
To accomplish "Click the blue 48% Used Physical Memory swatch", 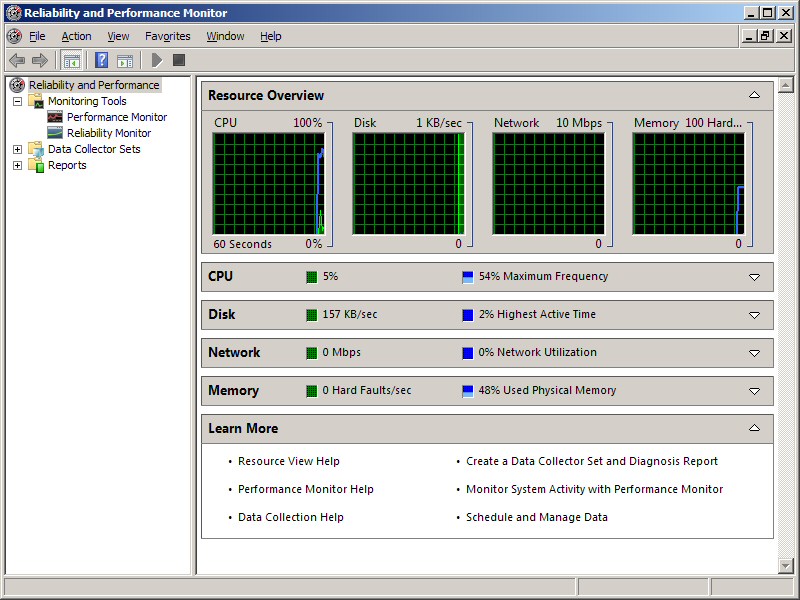I will pyautogui.click(x=467, y=391).
